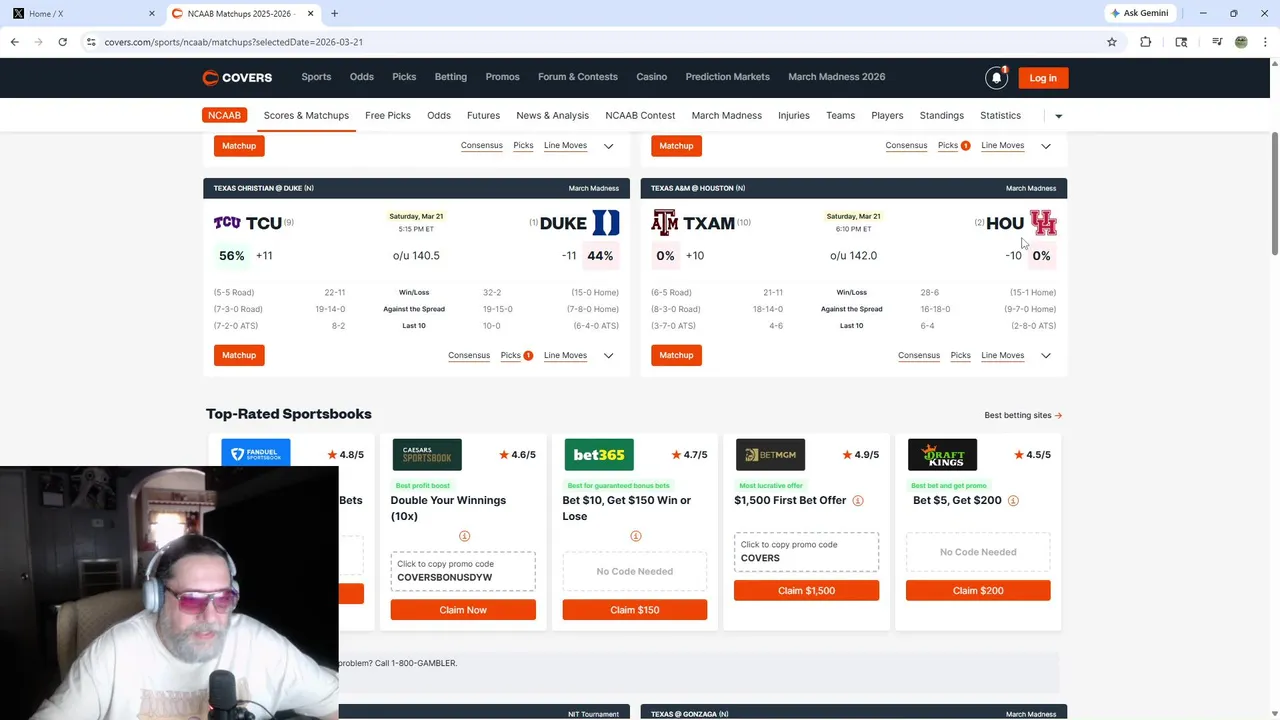The height and width of the screenshot is (720, 1280).
Task: Expand the TCU @ Duke matchup chevron
Action: coord(608,356)
